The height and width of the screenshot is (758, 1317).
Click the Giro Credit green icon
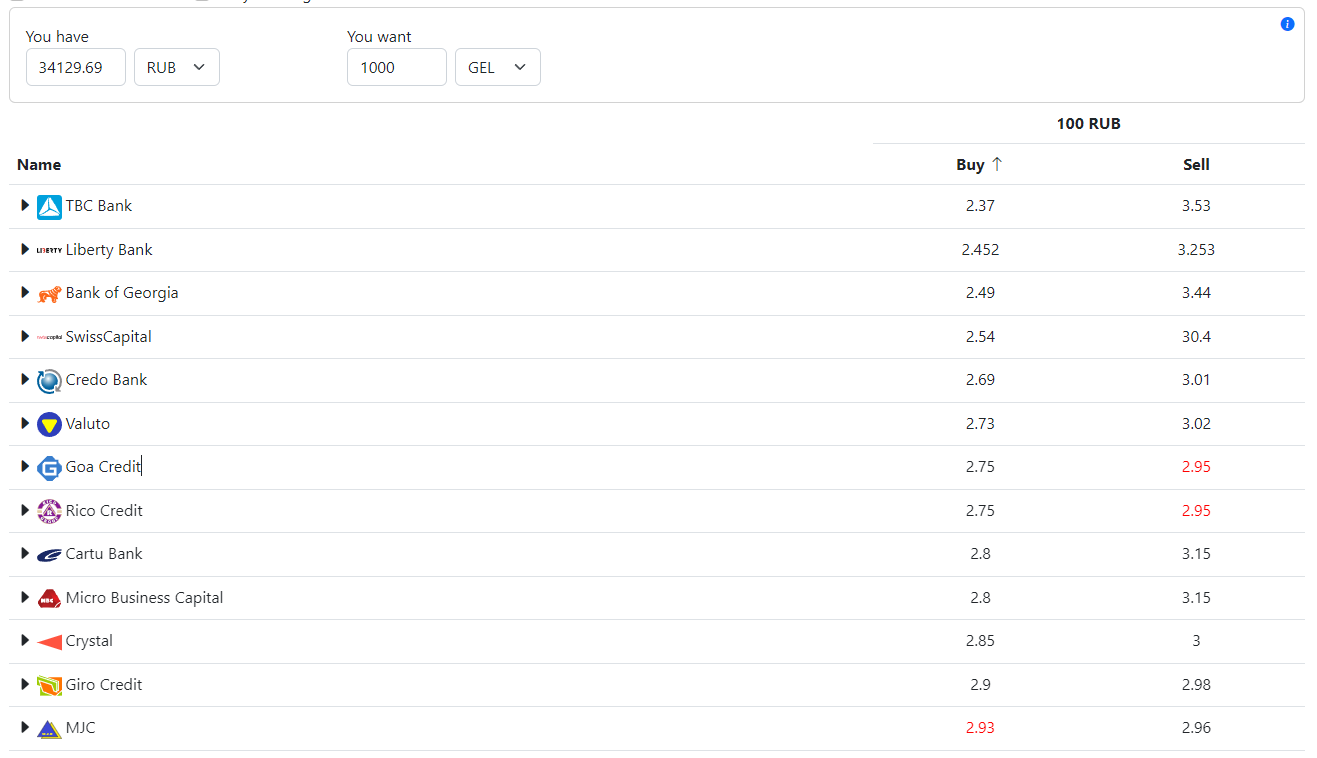pyautogui.click(x=49, y=685)
